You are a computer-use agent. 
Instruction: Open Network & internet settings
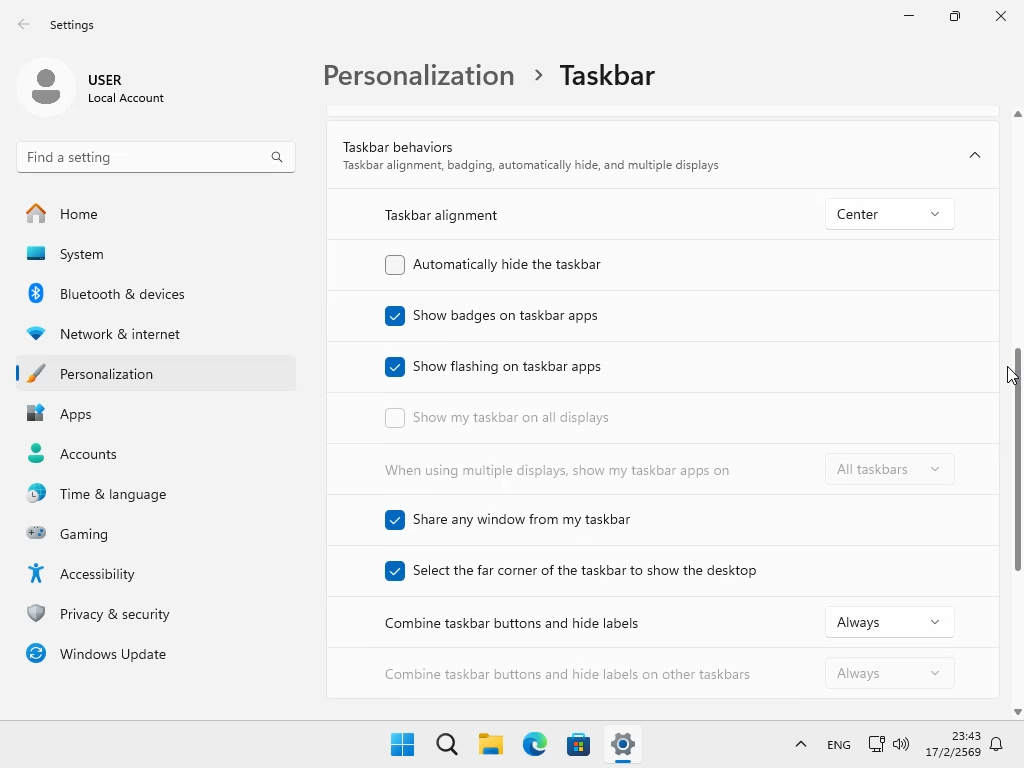(120, 334)
